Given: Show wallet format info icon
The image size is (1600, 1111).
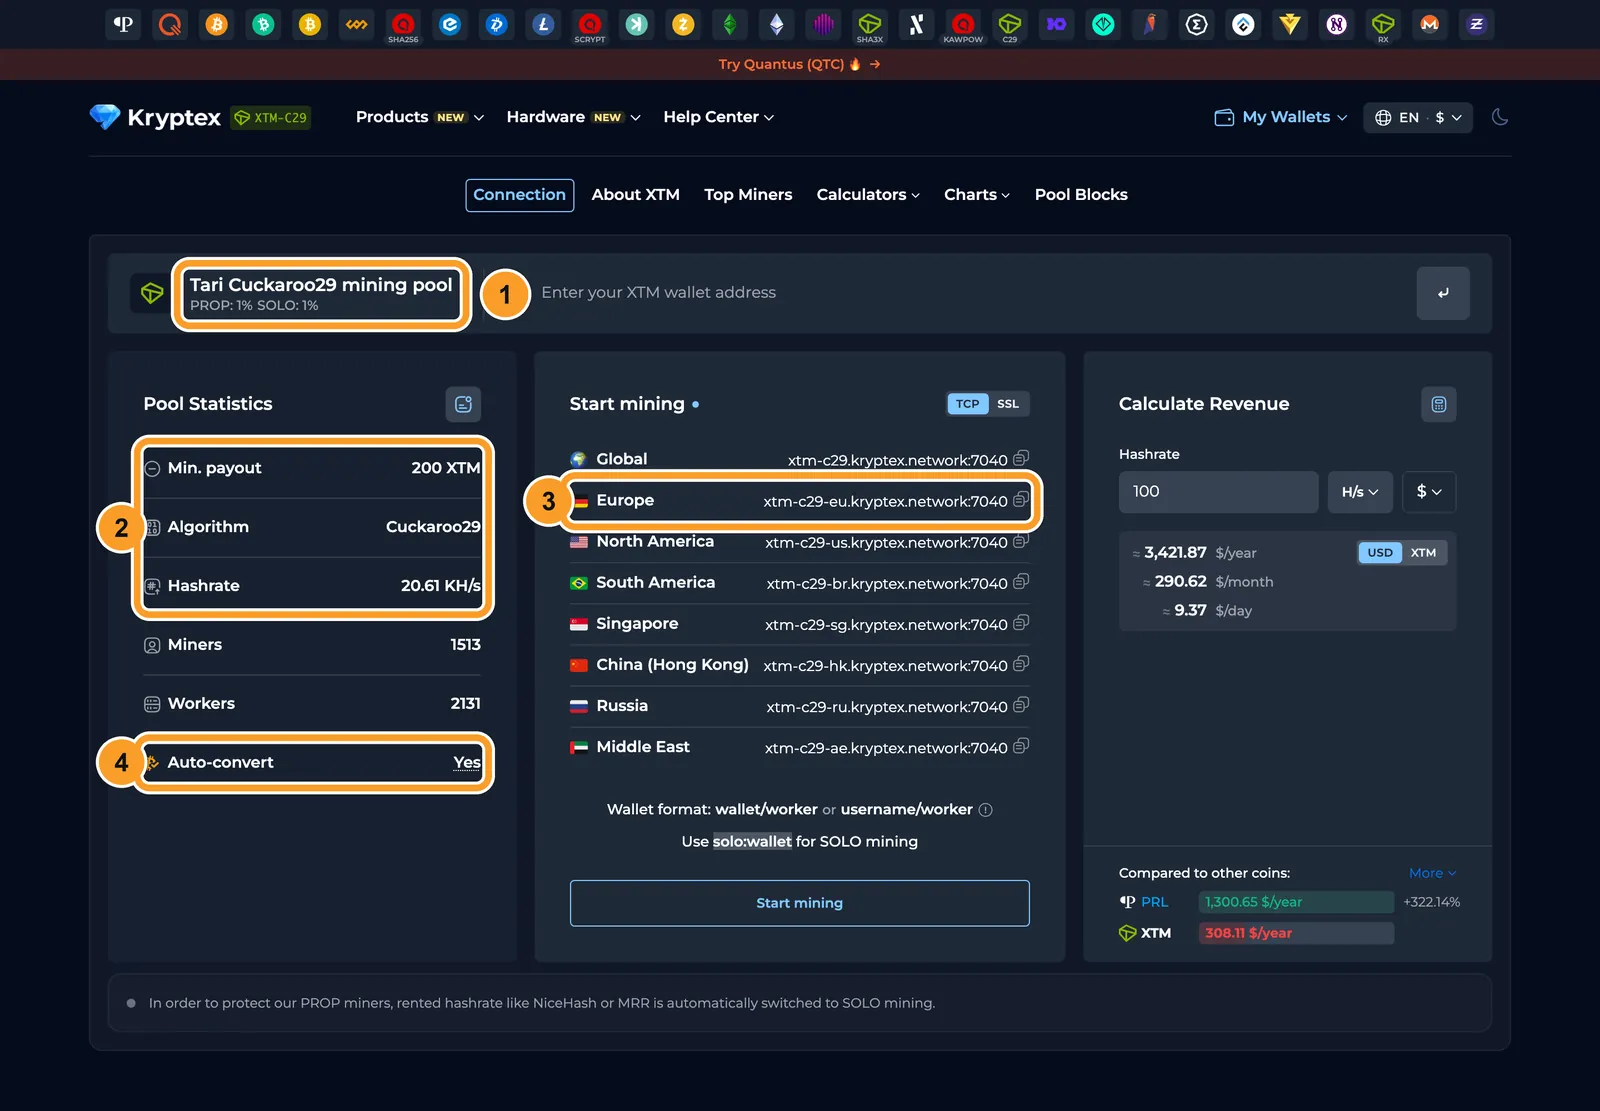Looking at the screenshot, I should 985,810.
